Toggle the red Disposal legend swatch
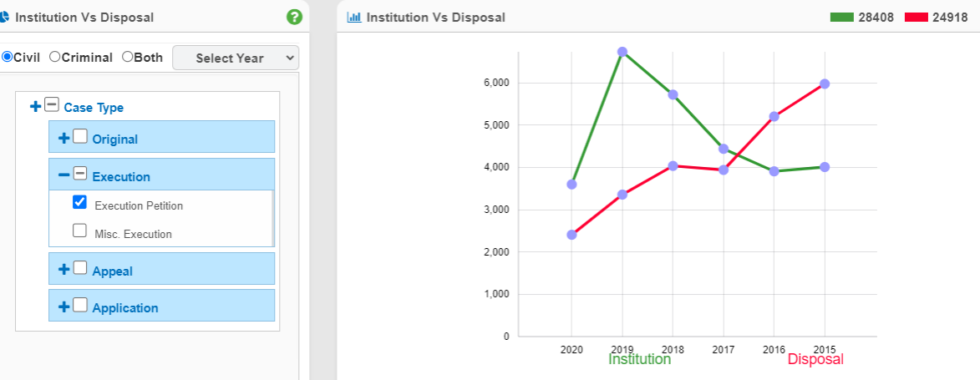 (x=916, y=18)
